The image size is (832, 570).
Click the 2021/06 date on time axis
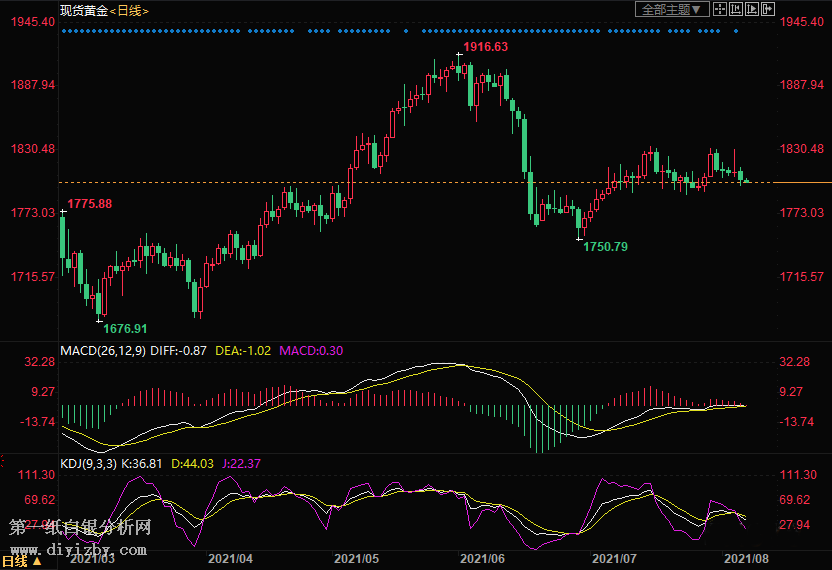click(486, 558)
